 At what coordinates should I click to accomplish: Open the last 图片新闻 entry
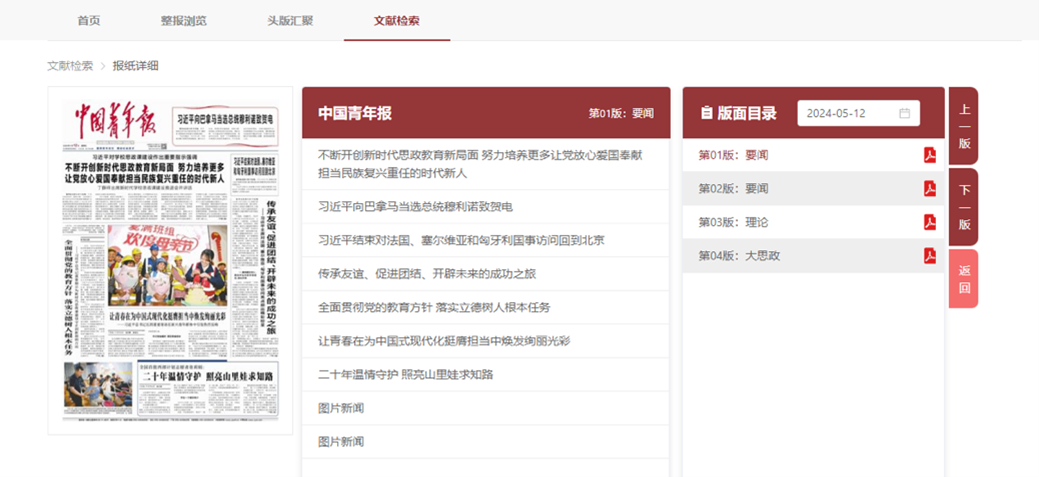[486, 442]
